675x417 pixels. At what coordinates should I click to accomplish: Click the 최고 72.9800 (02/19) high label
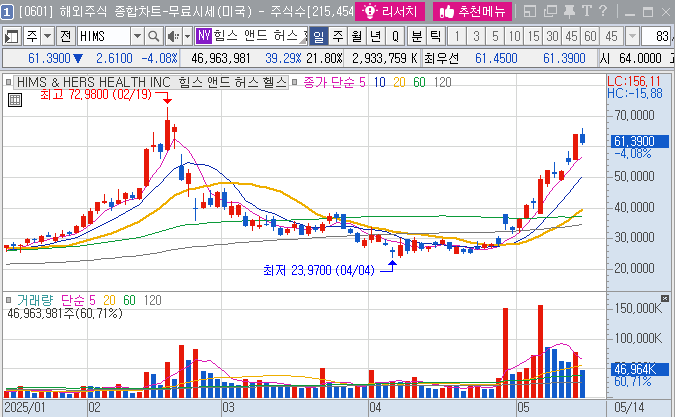pos(96,94)
